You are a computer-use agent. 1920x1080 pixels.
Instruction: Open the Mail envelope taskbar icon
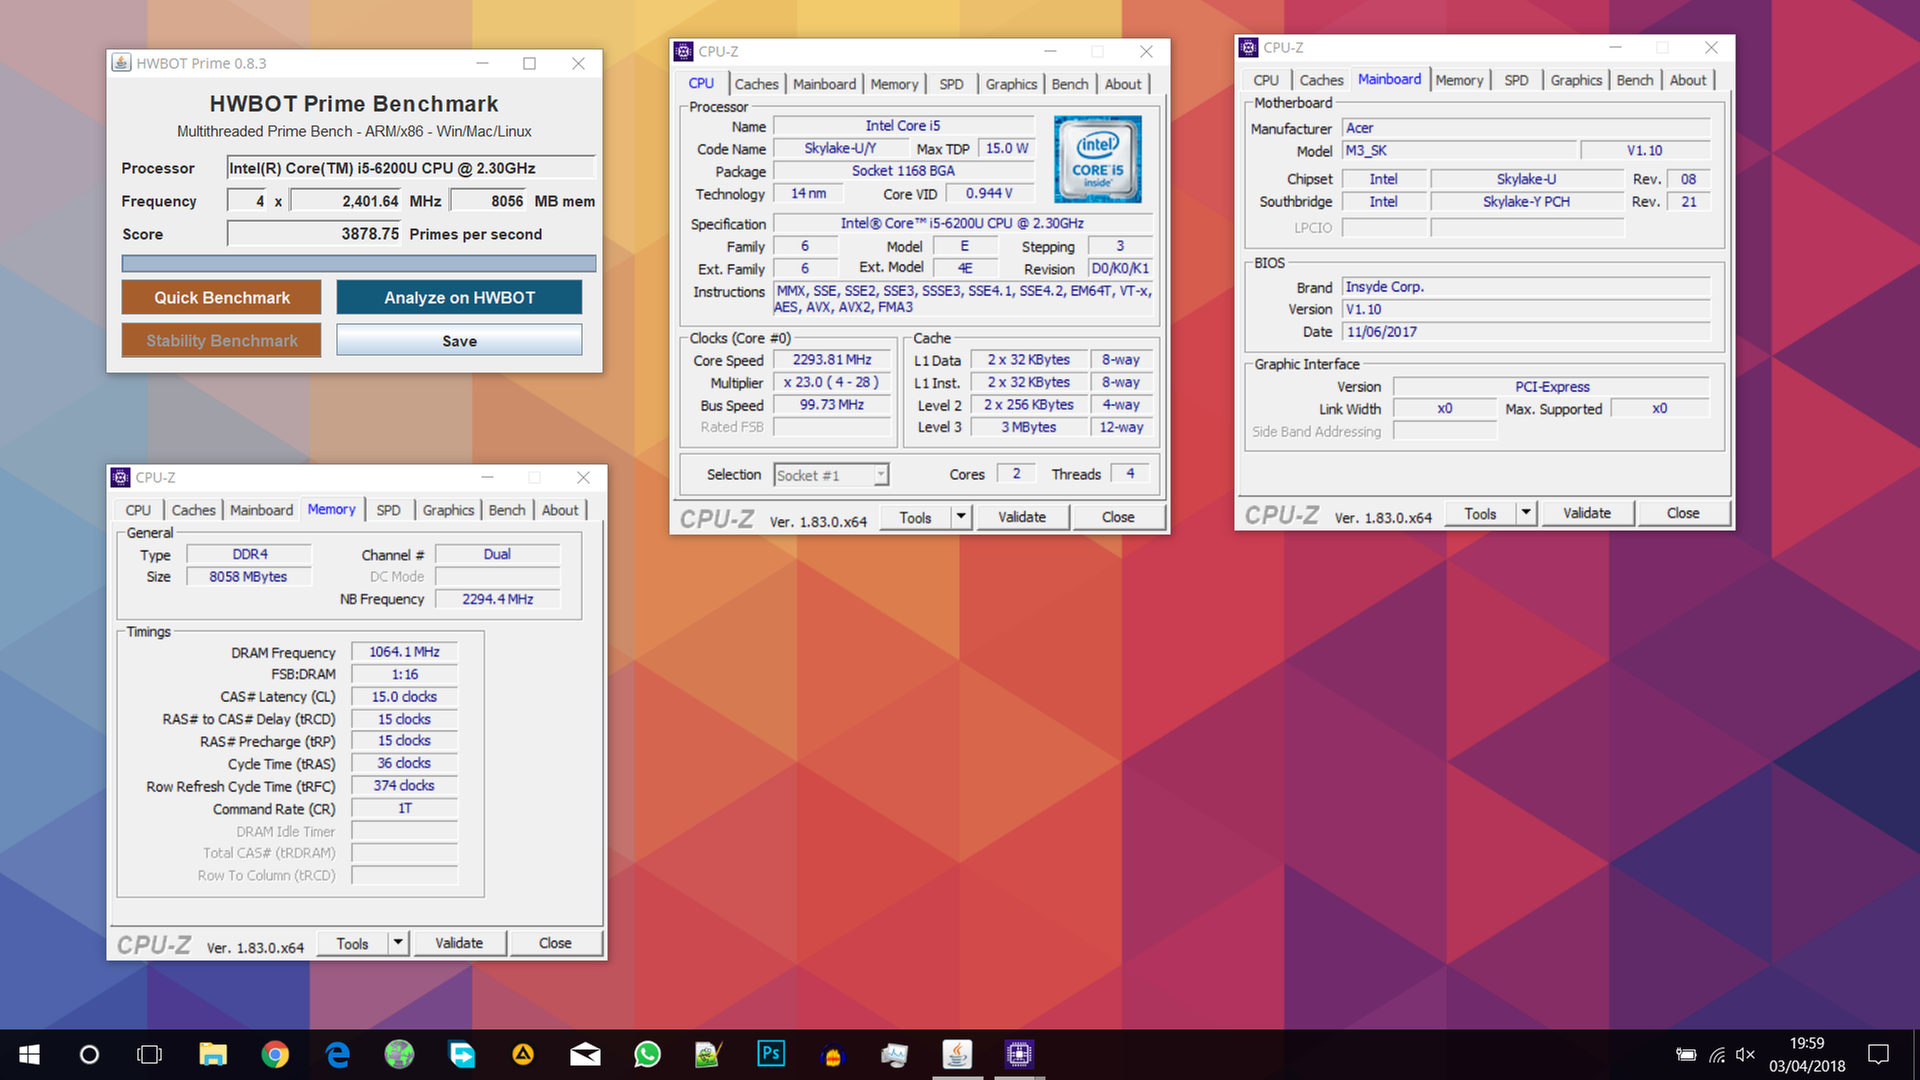pyautogui.click(x=585, y=1054)
